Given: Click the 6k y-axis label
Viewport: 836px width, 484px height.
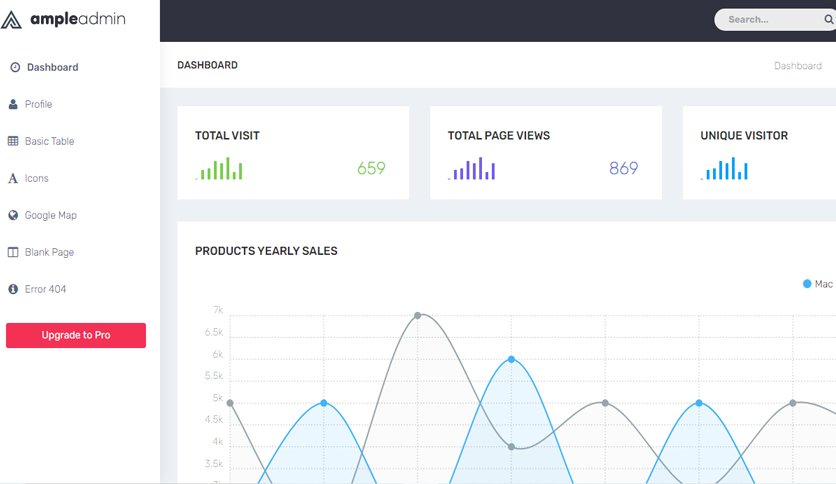Looking at the screenshot, I should click(x=218, y=354).
